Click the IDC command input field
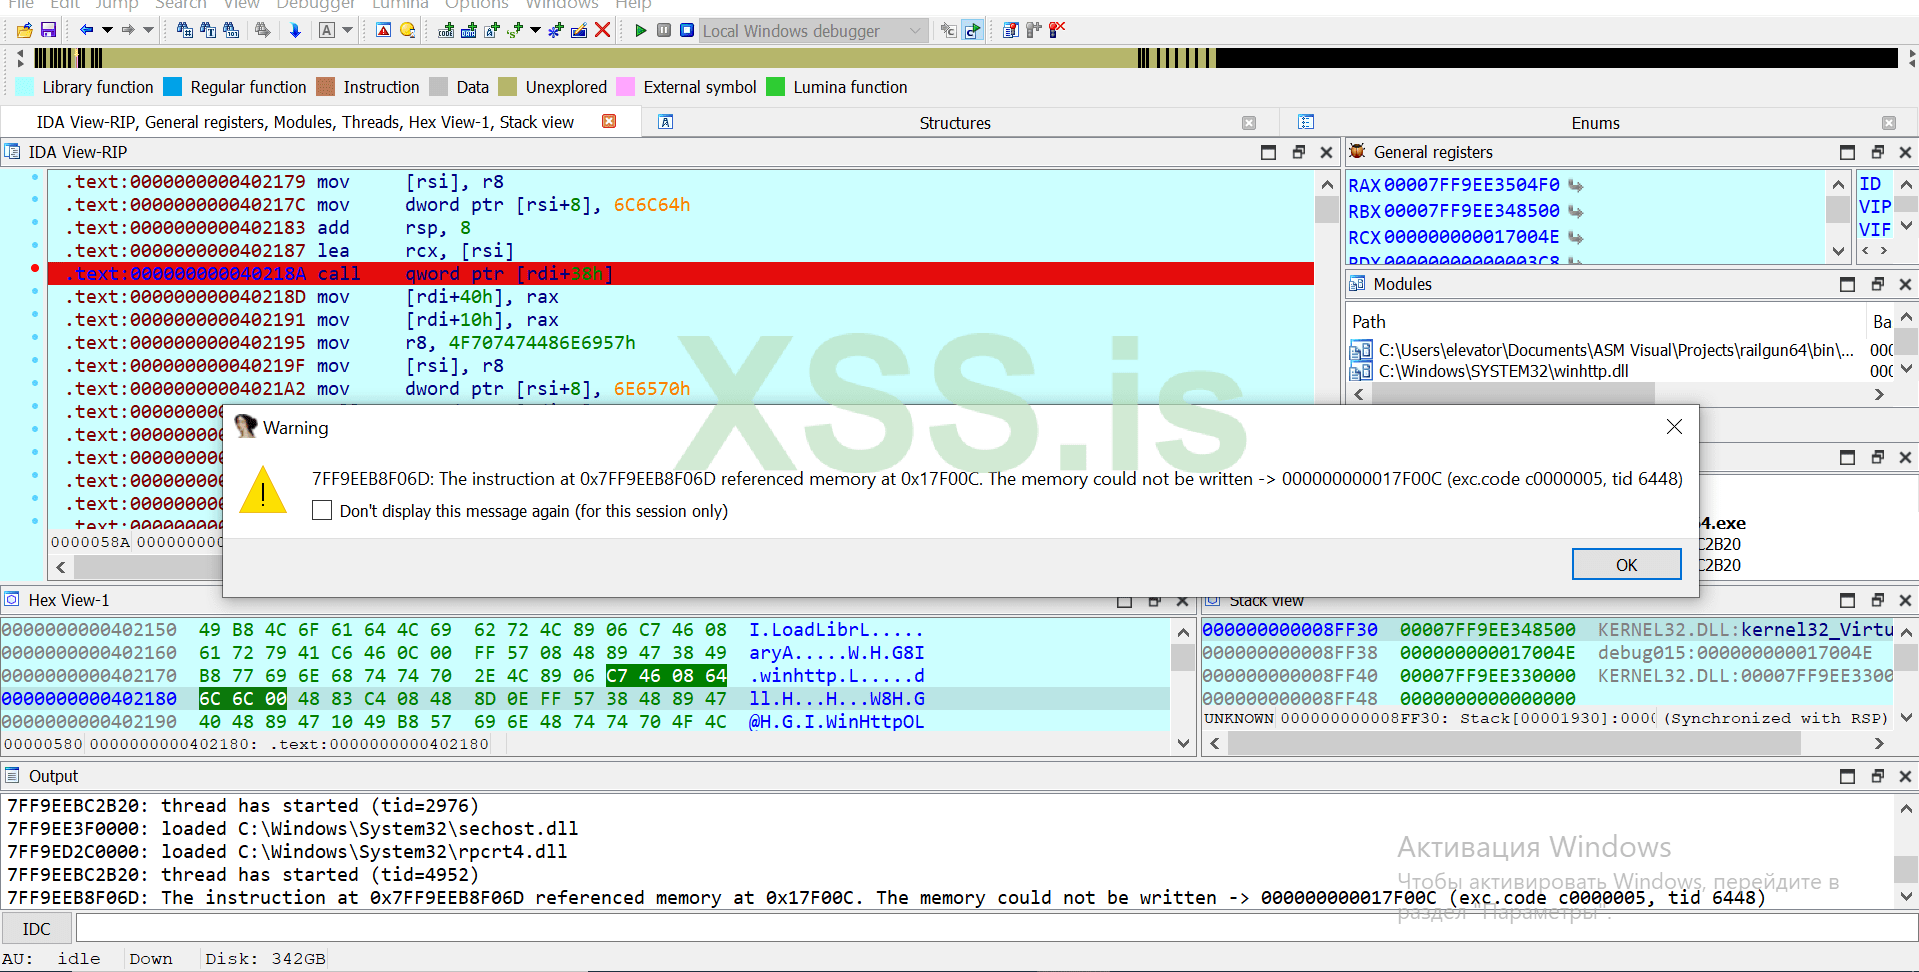This screenshot has width=1919, height=972. pos(995,929)
